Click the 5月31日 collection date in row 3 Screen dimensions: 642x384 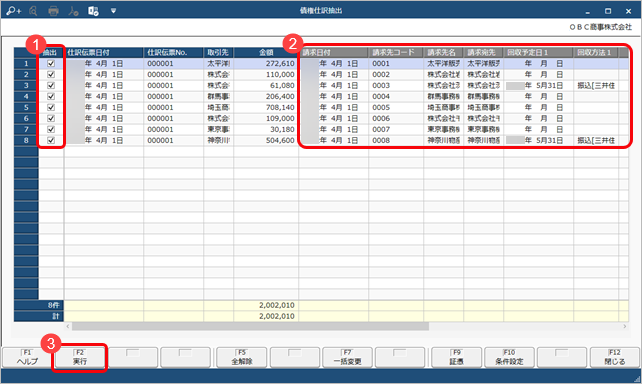(538, 86)
